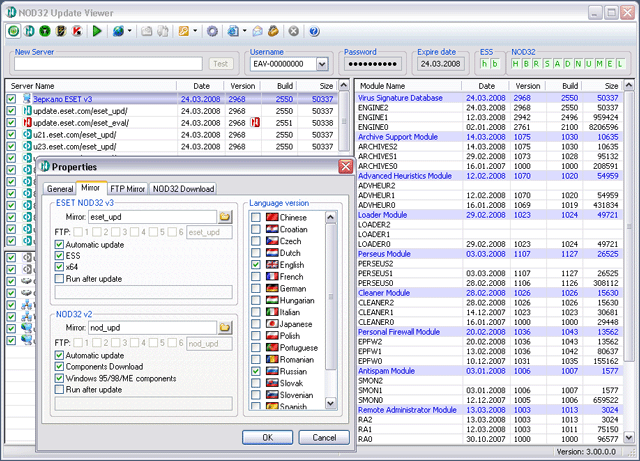Toggle the x64 checkbox
The height and width of the screenshot is (461, 640).
coord(59,267)
